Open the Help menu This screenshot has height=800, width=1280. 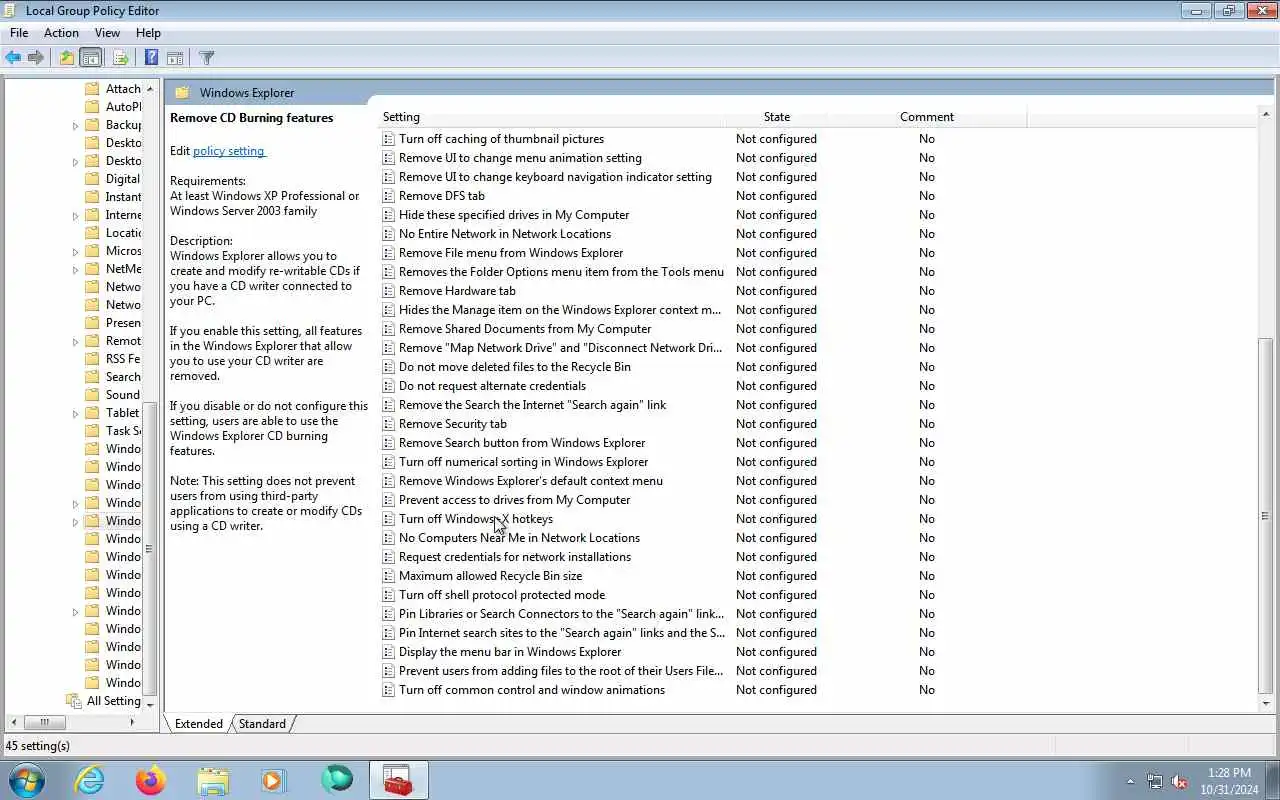[x=148, y=33]
